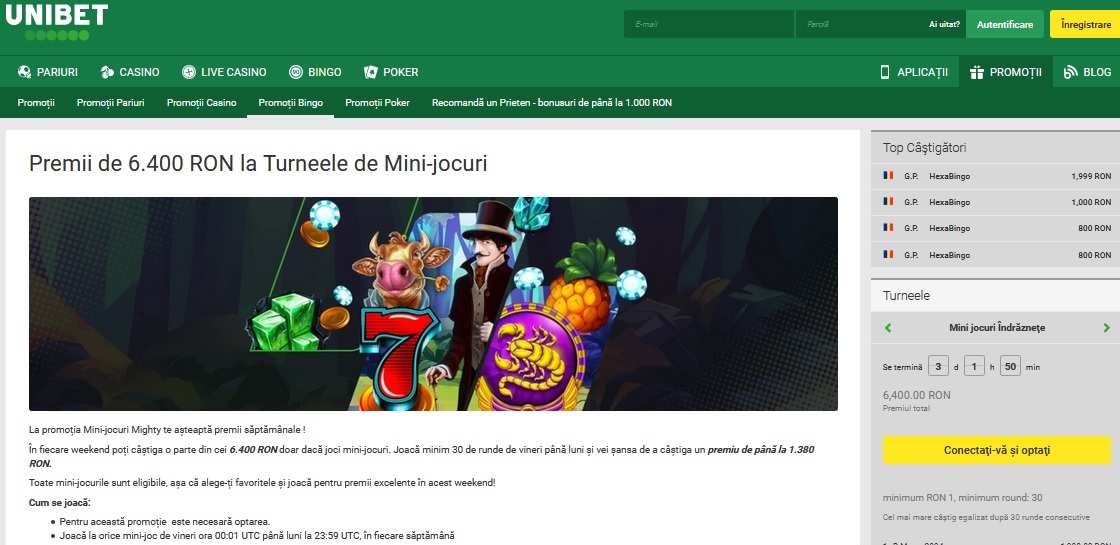This screenshot has width=1120, height=545.
Task: Go to previous tournament with left arrow
Action: pos(888,328)
